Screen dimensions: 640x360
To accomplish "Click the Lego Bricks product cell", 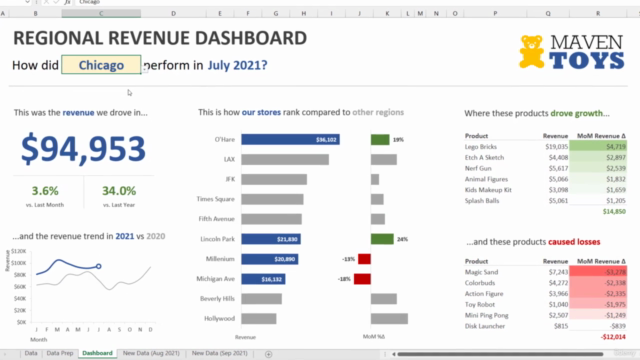I will pyautogui.click(x=481, y=147).
